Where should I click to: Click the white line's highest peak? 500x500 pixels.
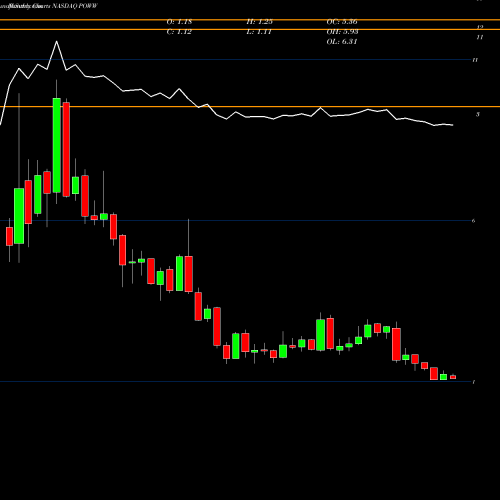pos(56,41)
